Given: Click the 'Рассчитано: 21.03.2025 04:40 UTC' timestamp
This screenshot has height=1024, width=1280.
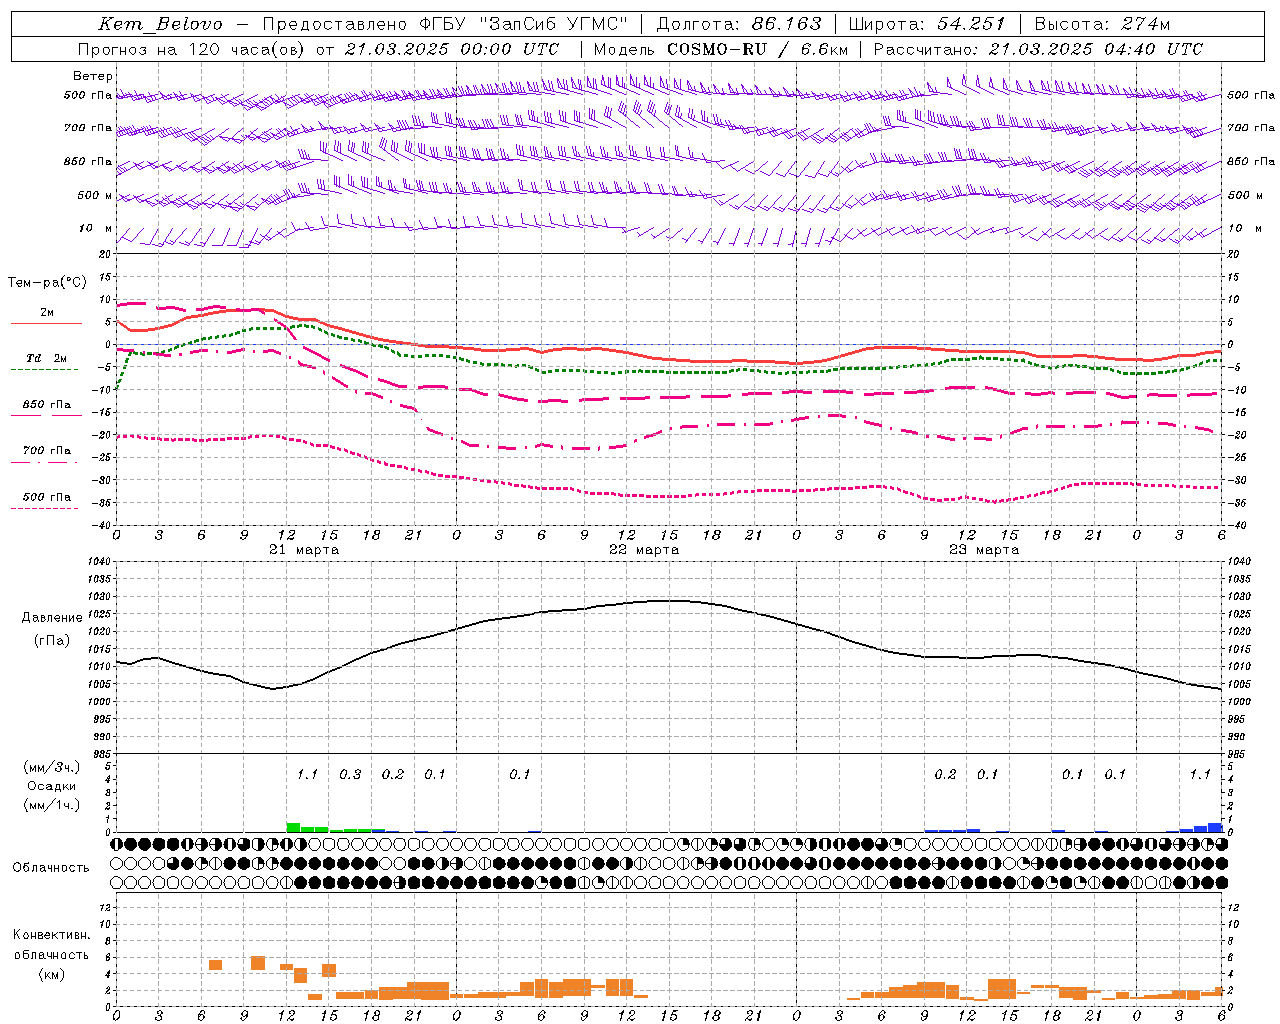Looking at the screenshot, I should pos(1038,49).
